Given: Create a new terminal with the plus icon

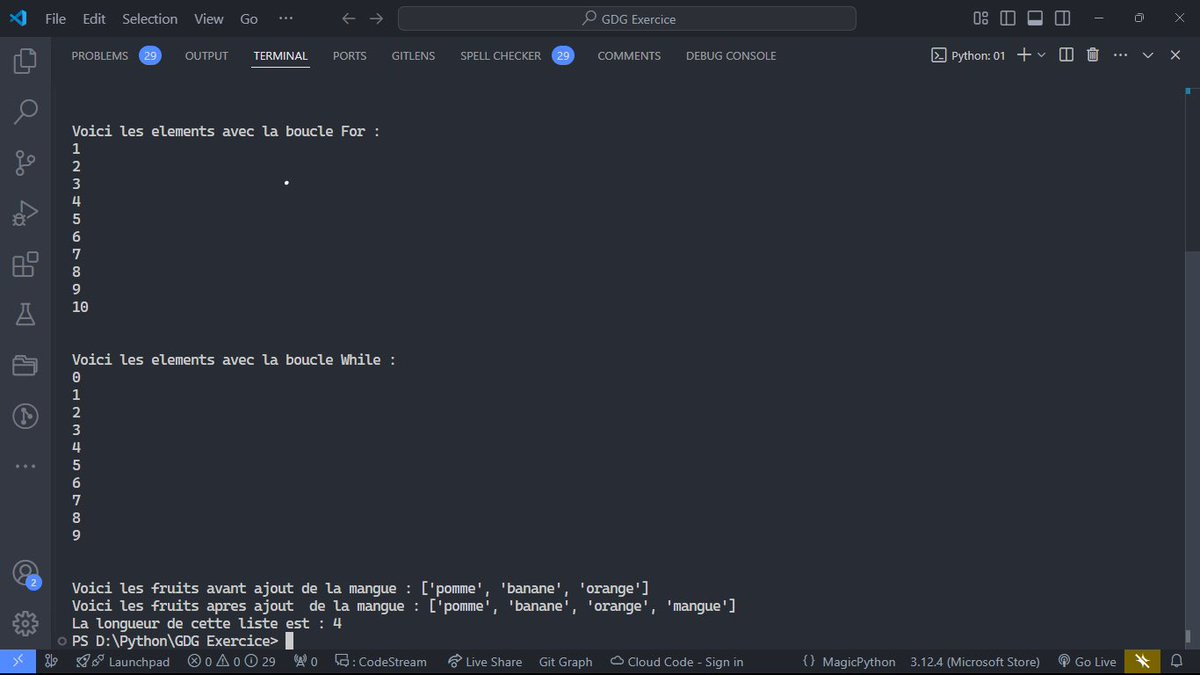Looking at the screenshot, I should coord(1023,55).
